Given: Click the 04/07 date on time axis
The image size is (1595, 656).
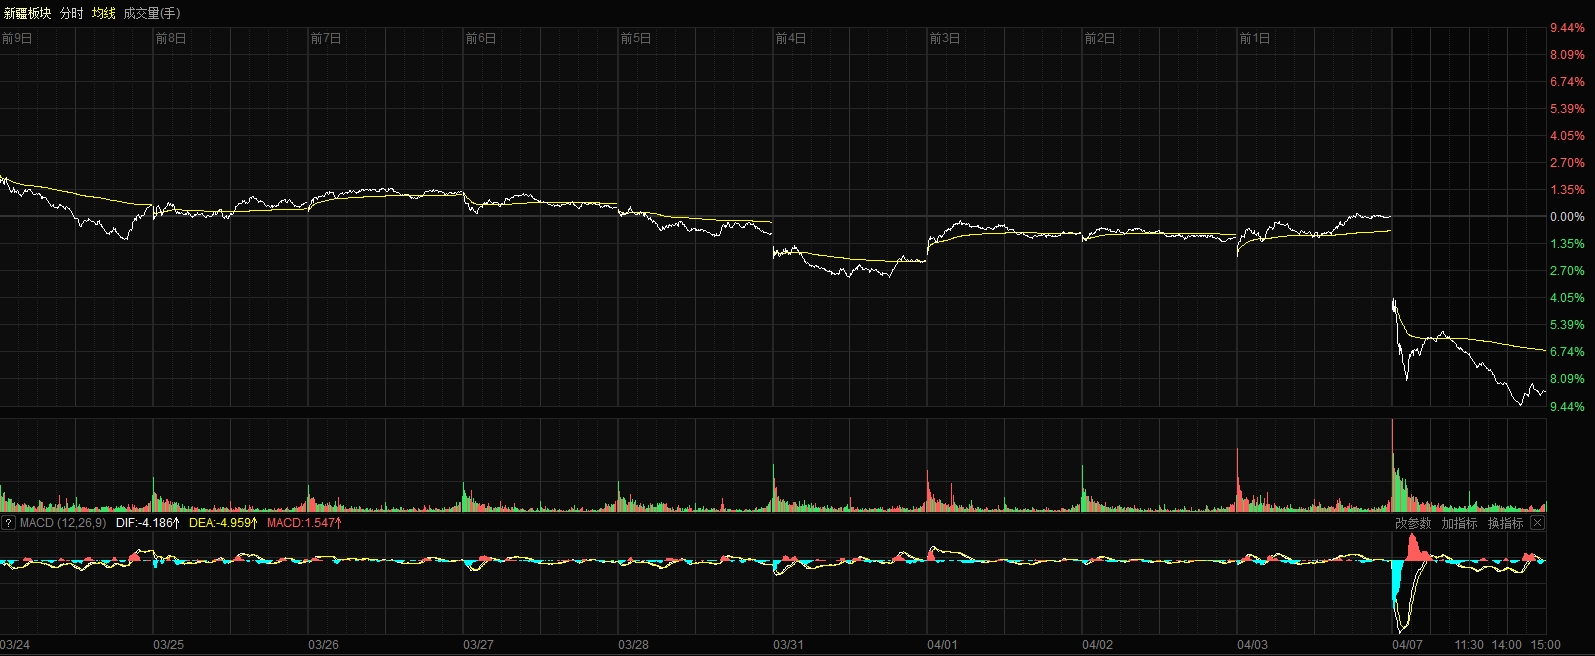Looking at the screenshot, I should tap(1407, 645).
